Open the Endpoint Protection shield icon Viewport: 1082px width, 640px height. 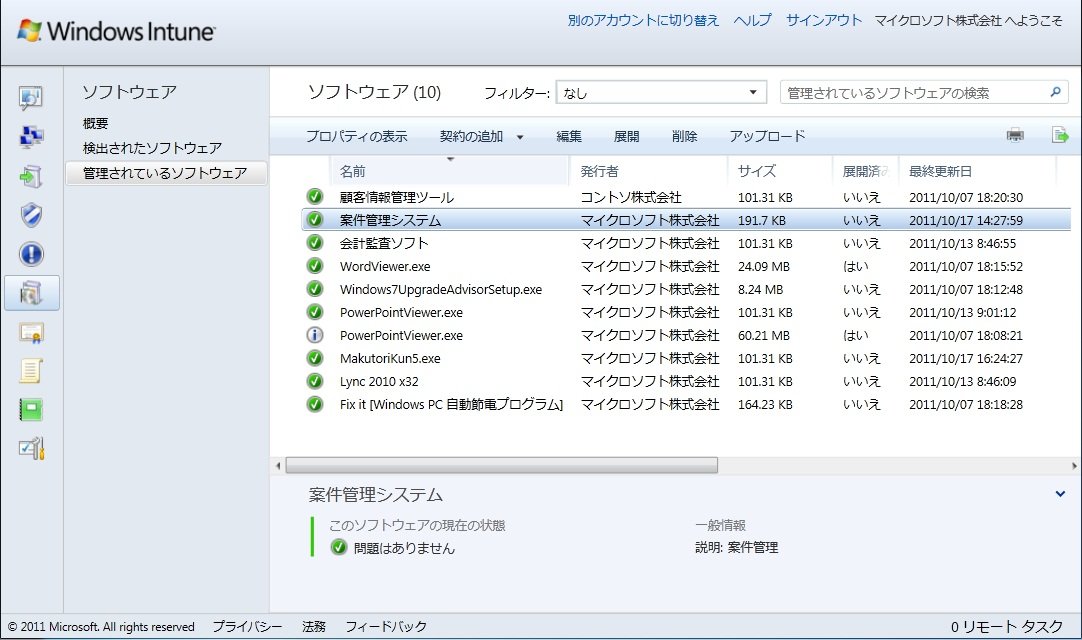[x=31, y=215]
